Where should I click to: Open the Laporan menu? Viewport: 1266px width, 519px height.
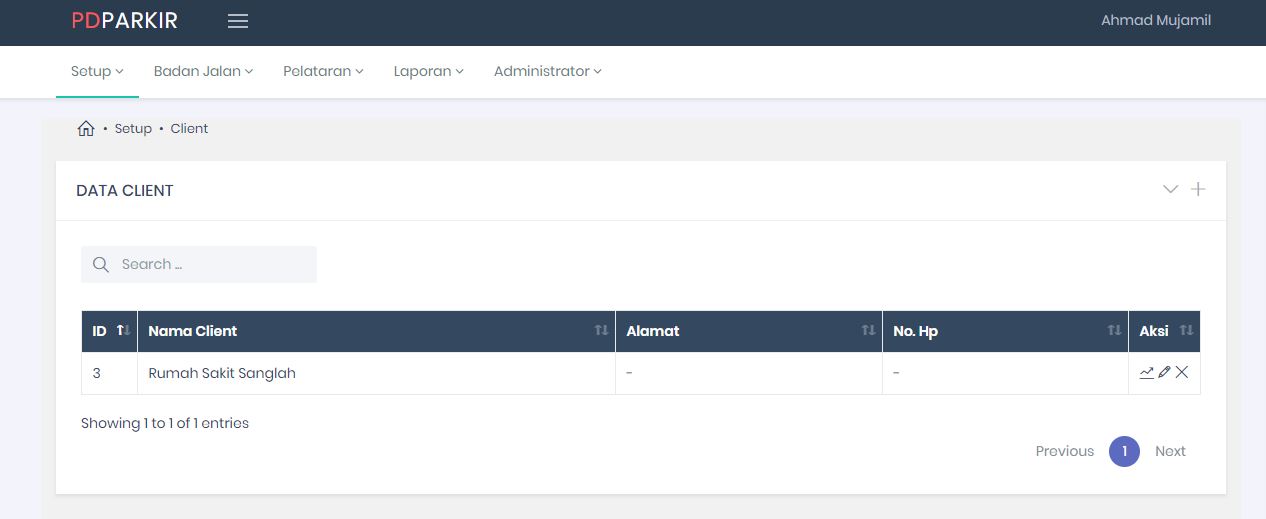[428, 72]
